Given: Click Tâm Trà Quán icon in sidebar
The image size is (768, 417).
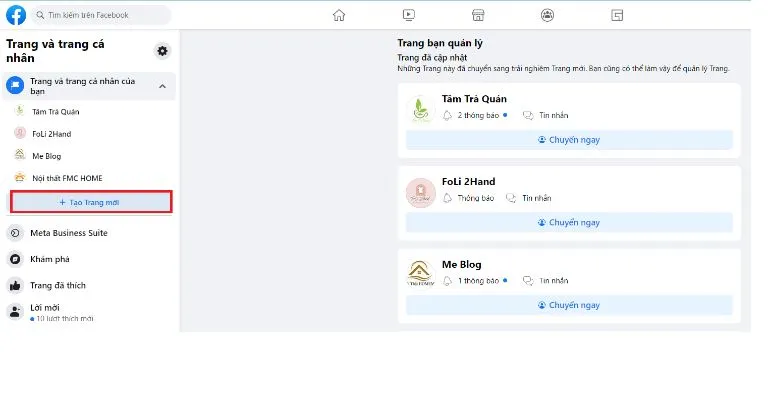Looking at the screenshot, I should point(20,111).
